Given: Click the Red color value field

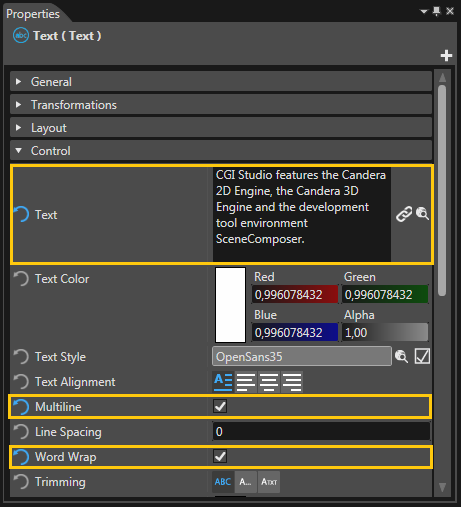Looking at the screenshot, I should click(x=295, y=294).
